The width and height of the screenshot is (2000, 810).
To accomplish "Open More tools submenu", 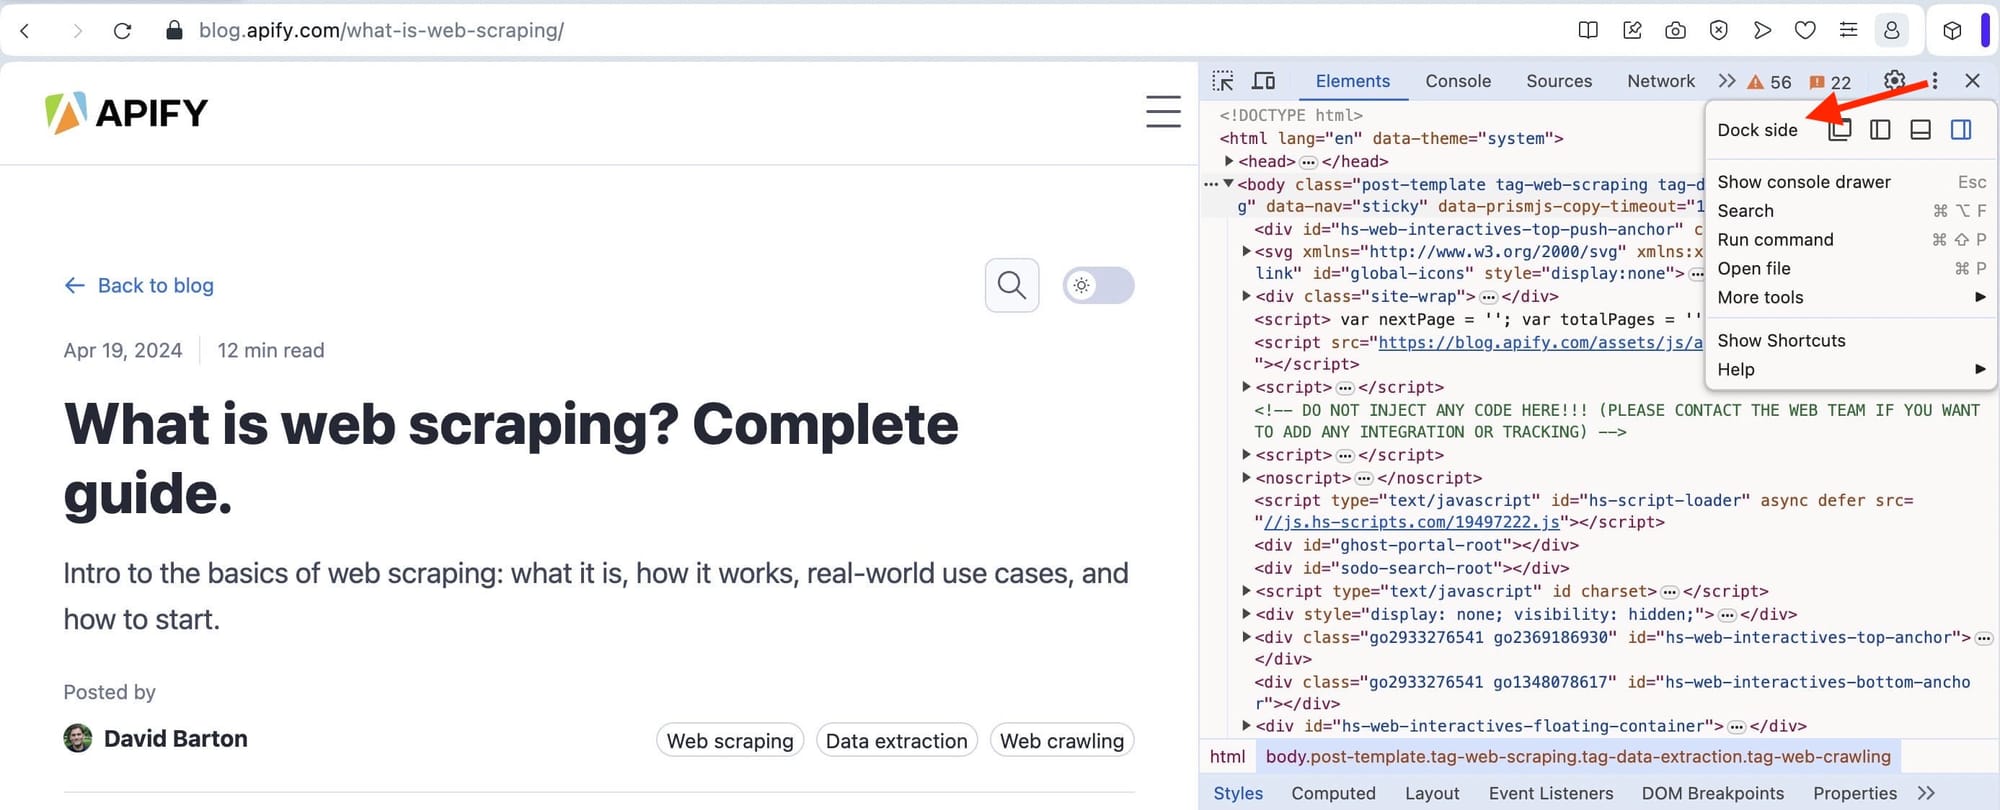I will (1851, 297).
